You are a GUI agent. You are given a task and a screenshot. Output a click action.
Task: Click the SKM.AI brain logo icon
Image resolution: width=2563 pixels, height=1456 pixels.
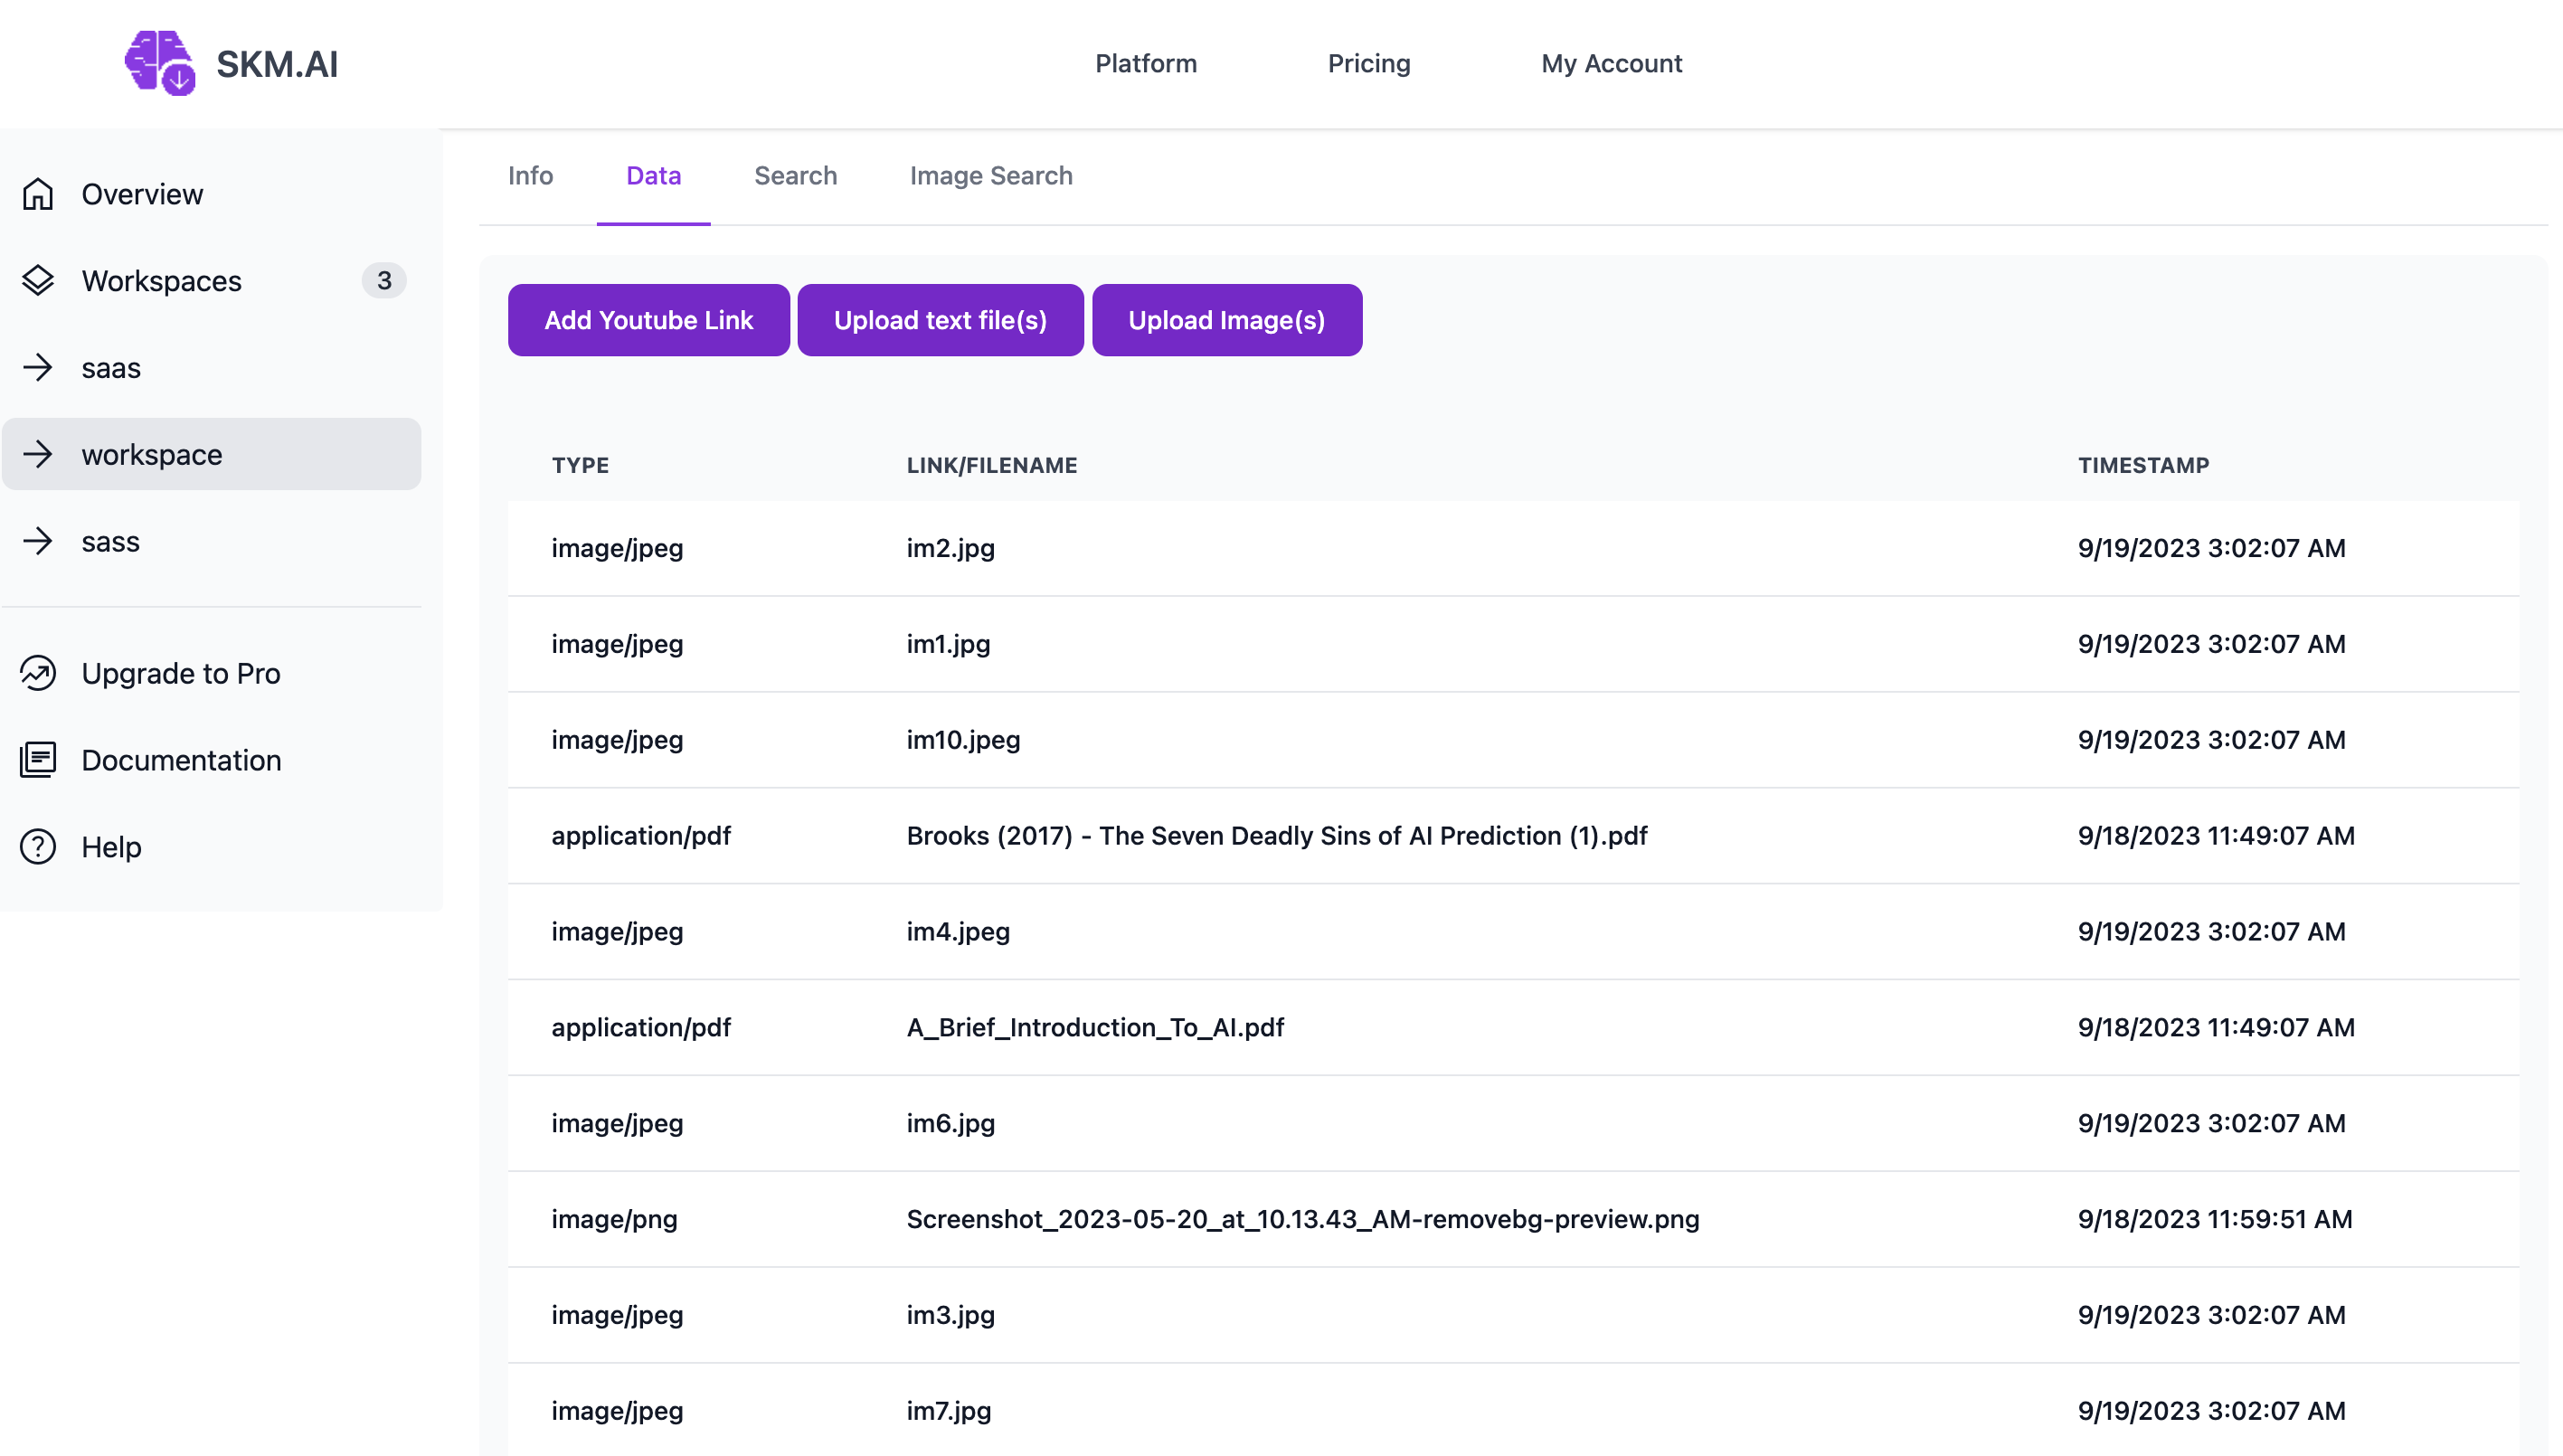[x=160, y=63]
